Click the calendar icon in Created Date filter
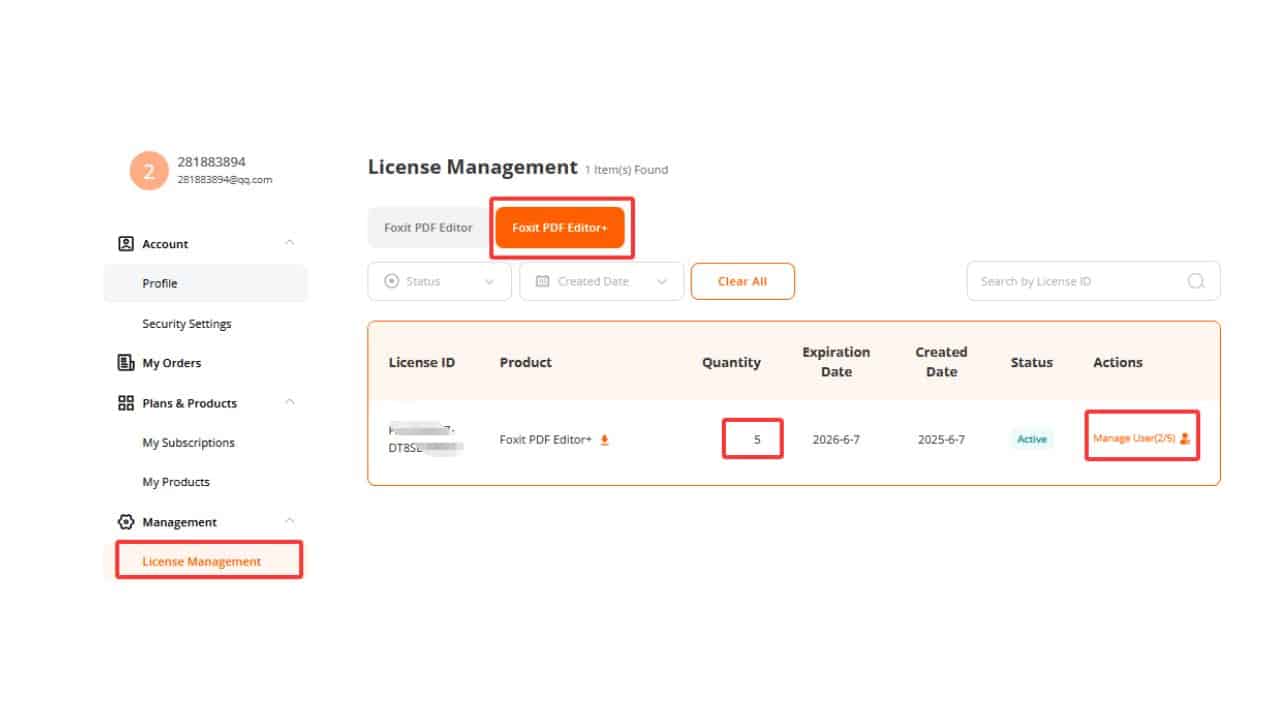 (x=543, y=281)
